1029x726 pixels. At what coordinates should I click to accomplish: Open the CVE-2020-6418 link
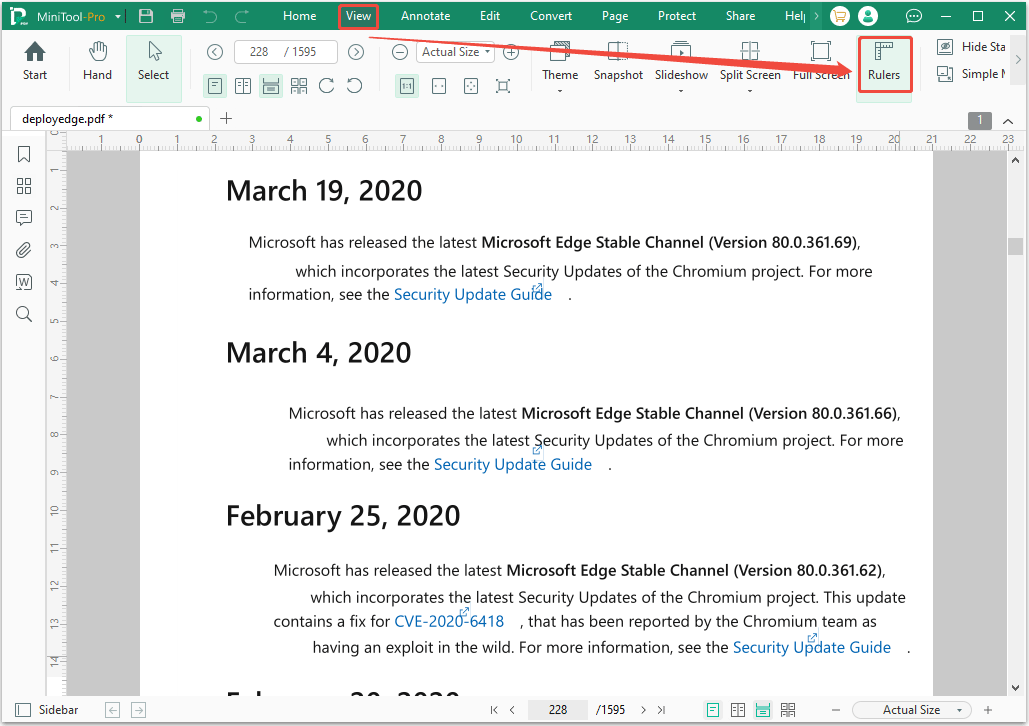449,622
